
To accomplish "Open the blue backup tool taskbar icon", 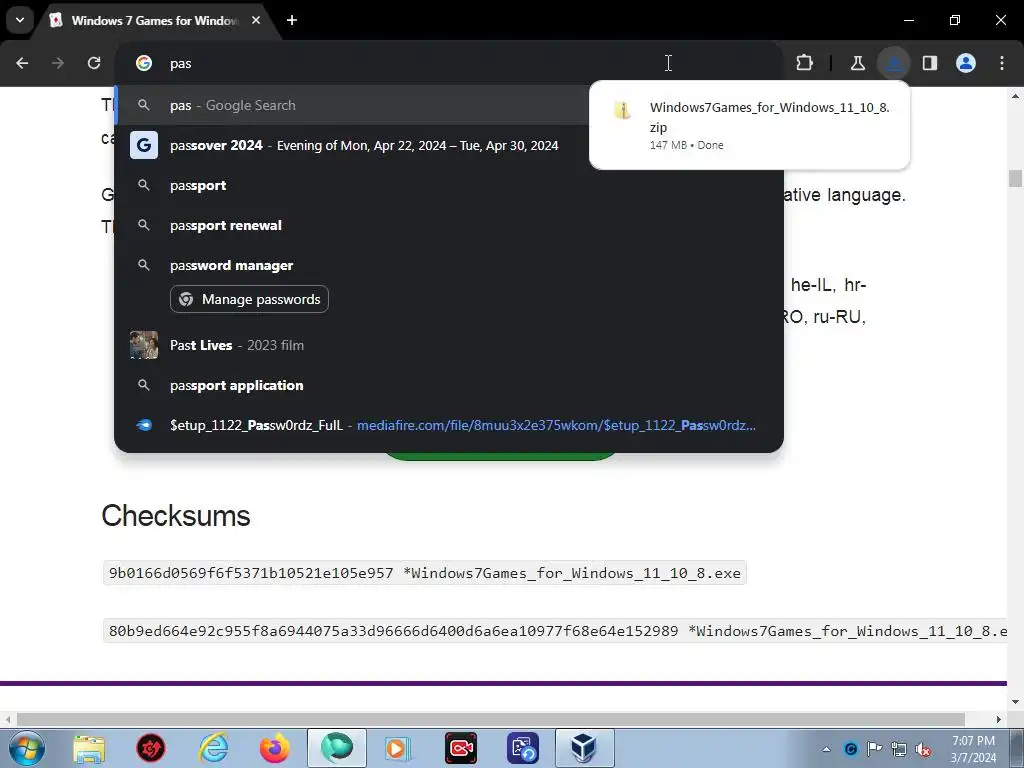I will coord(523,748).
